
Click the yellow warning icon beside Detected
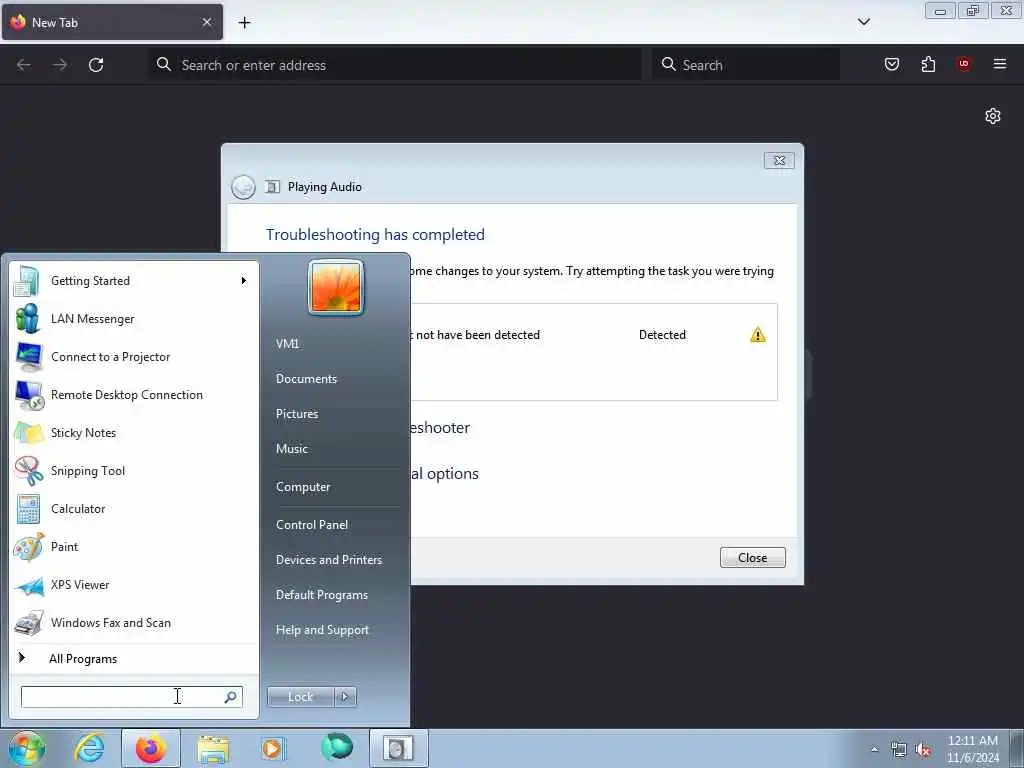pos(758,335)
